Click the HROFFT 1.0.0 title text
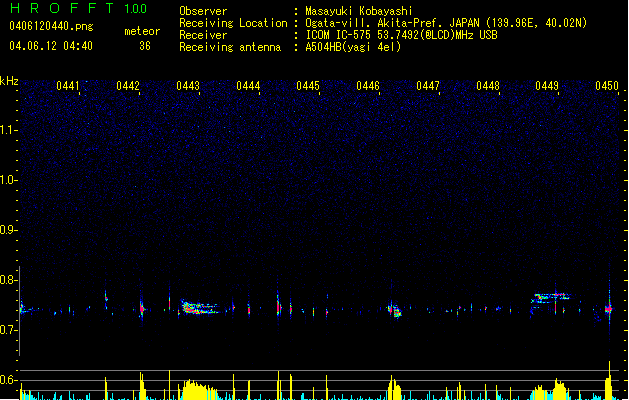Screen dimensions: 629x400 79,8
